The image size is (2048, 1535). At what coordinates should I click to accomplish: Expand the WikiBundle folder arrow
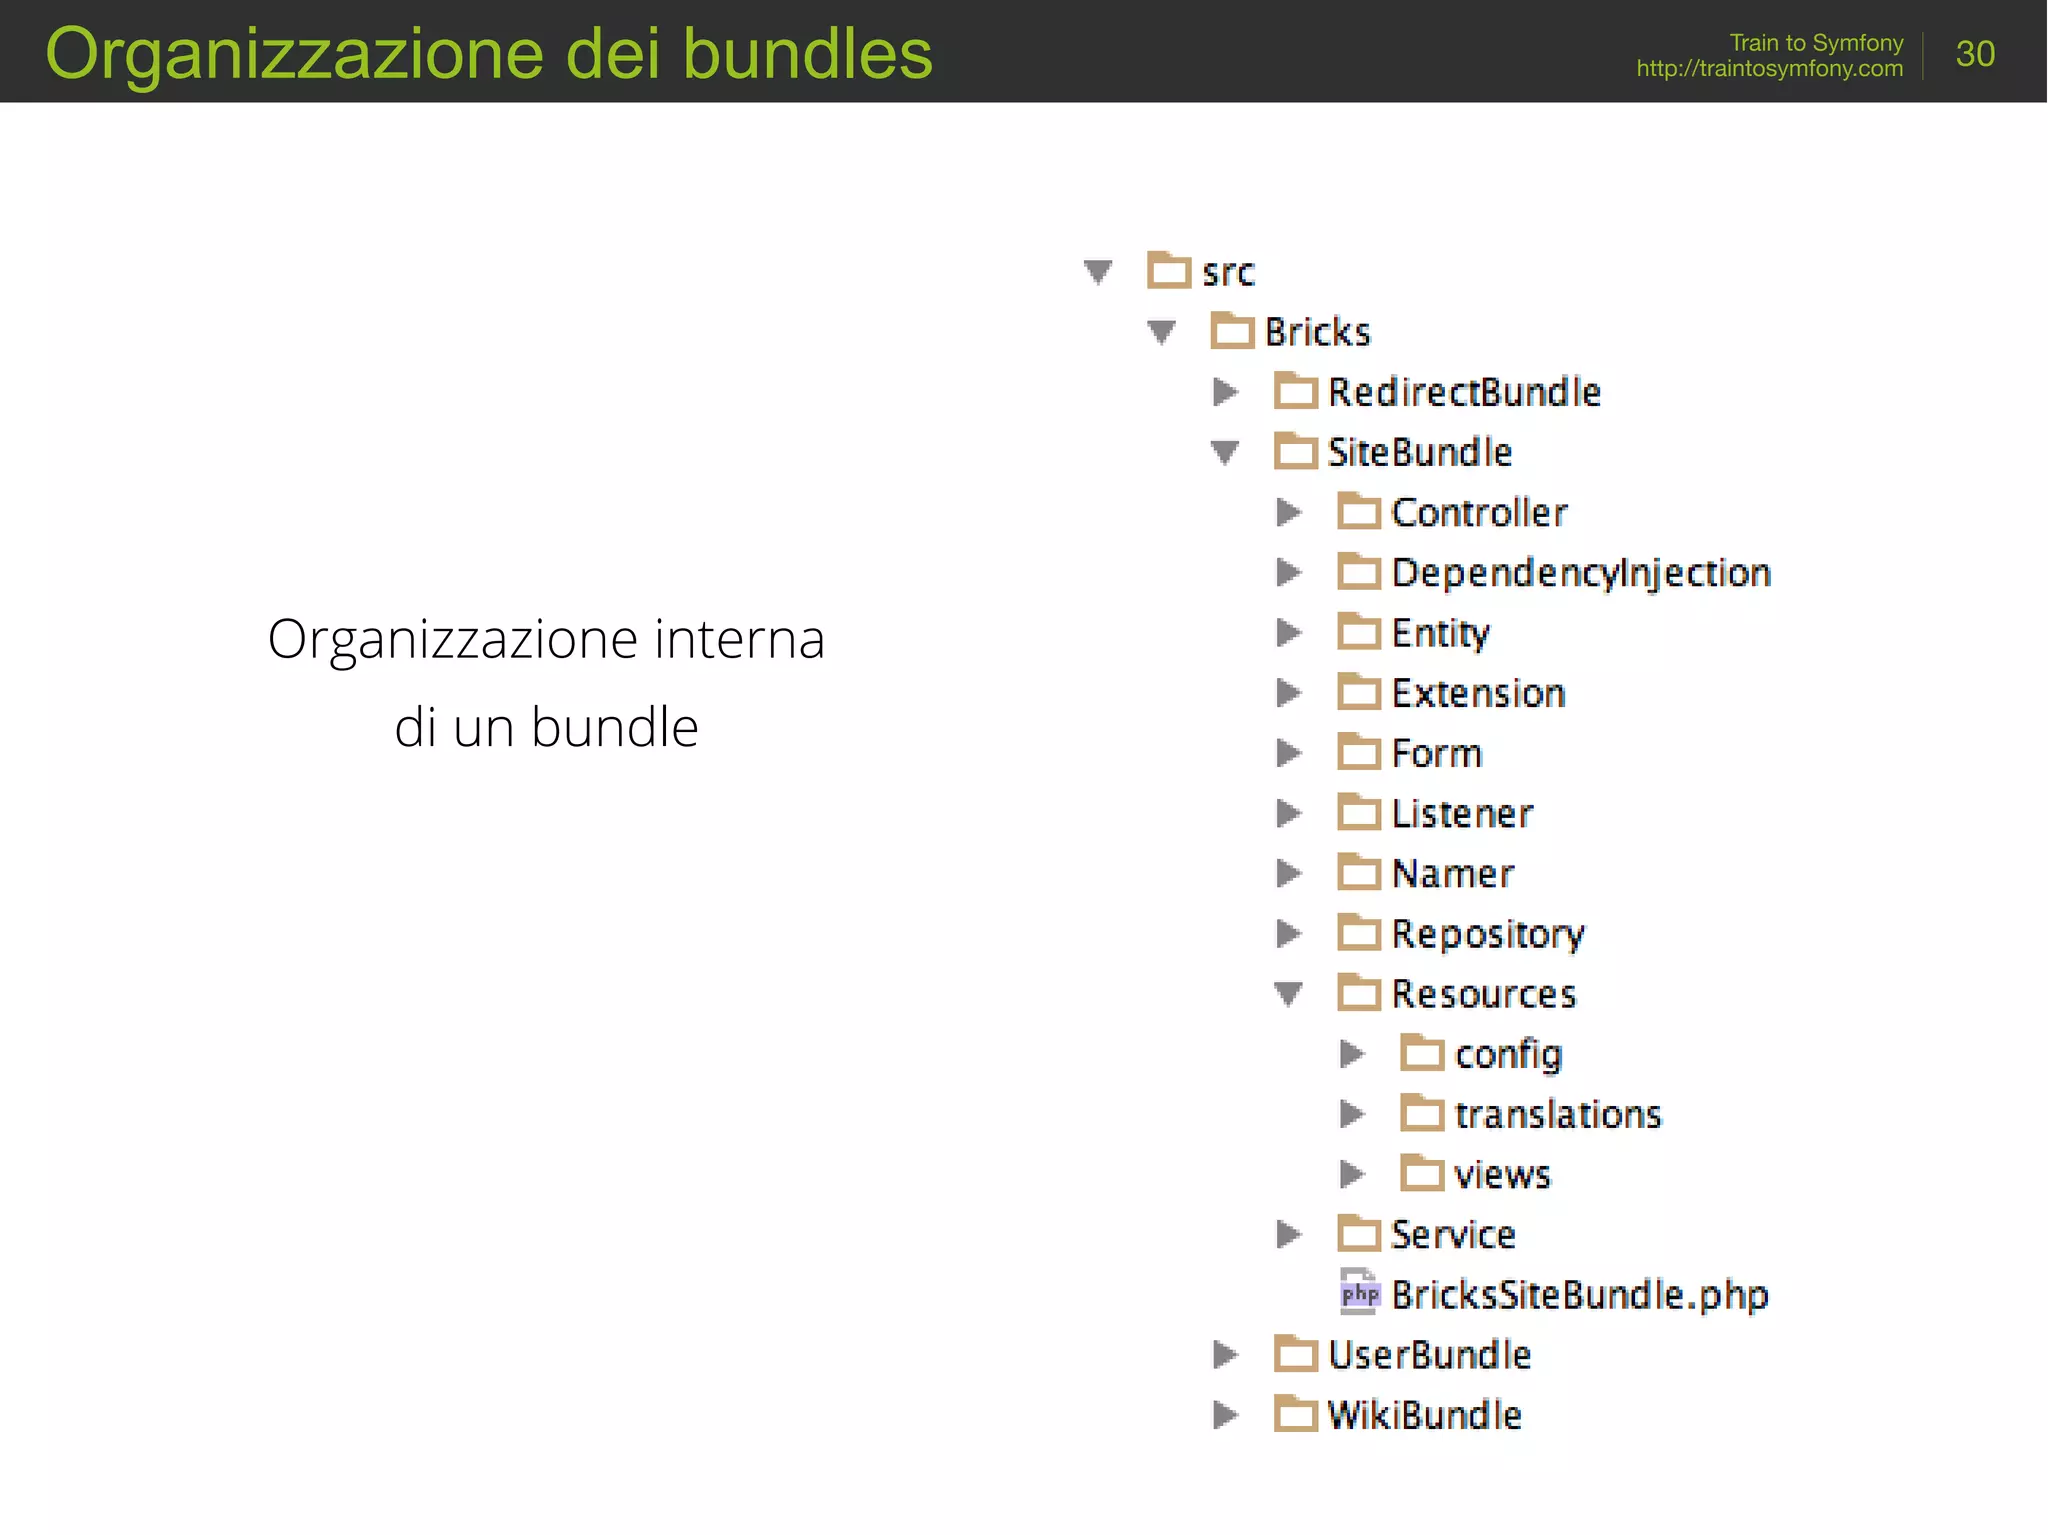[x=1225, y=1414]
